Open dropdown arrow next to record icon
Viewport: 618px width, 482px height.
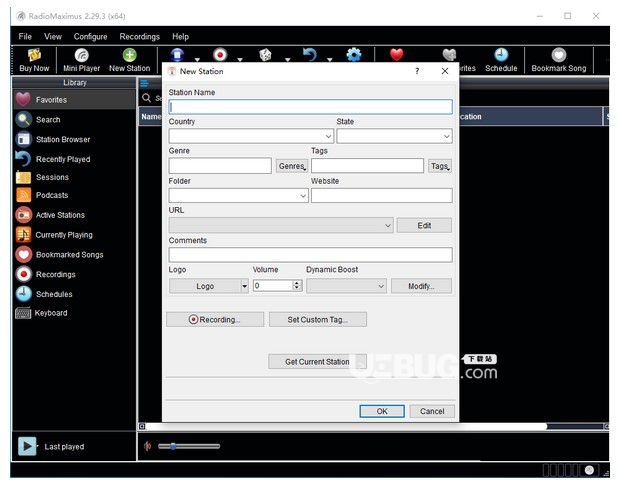point(240,60)
